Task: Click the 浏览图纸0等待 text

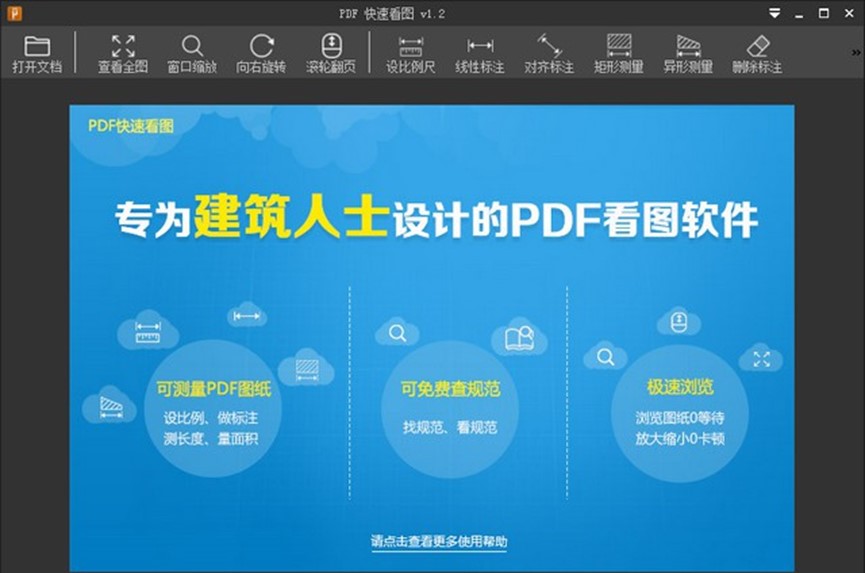Action: click(680, 417)
